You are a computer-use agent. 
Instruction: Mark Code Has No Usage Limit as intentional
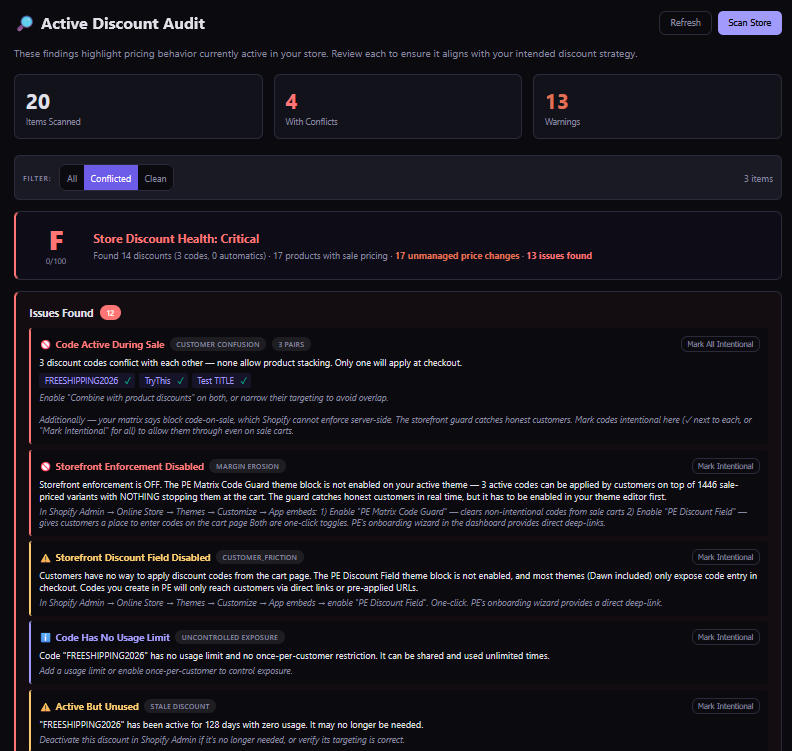tap(725, 637)
